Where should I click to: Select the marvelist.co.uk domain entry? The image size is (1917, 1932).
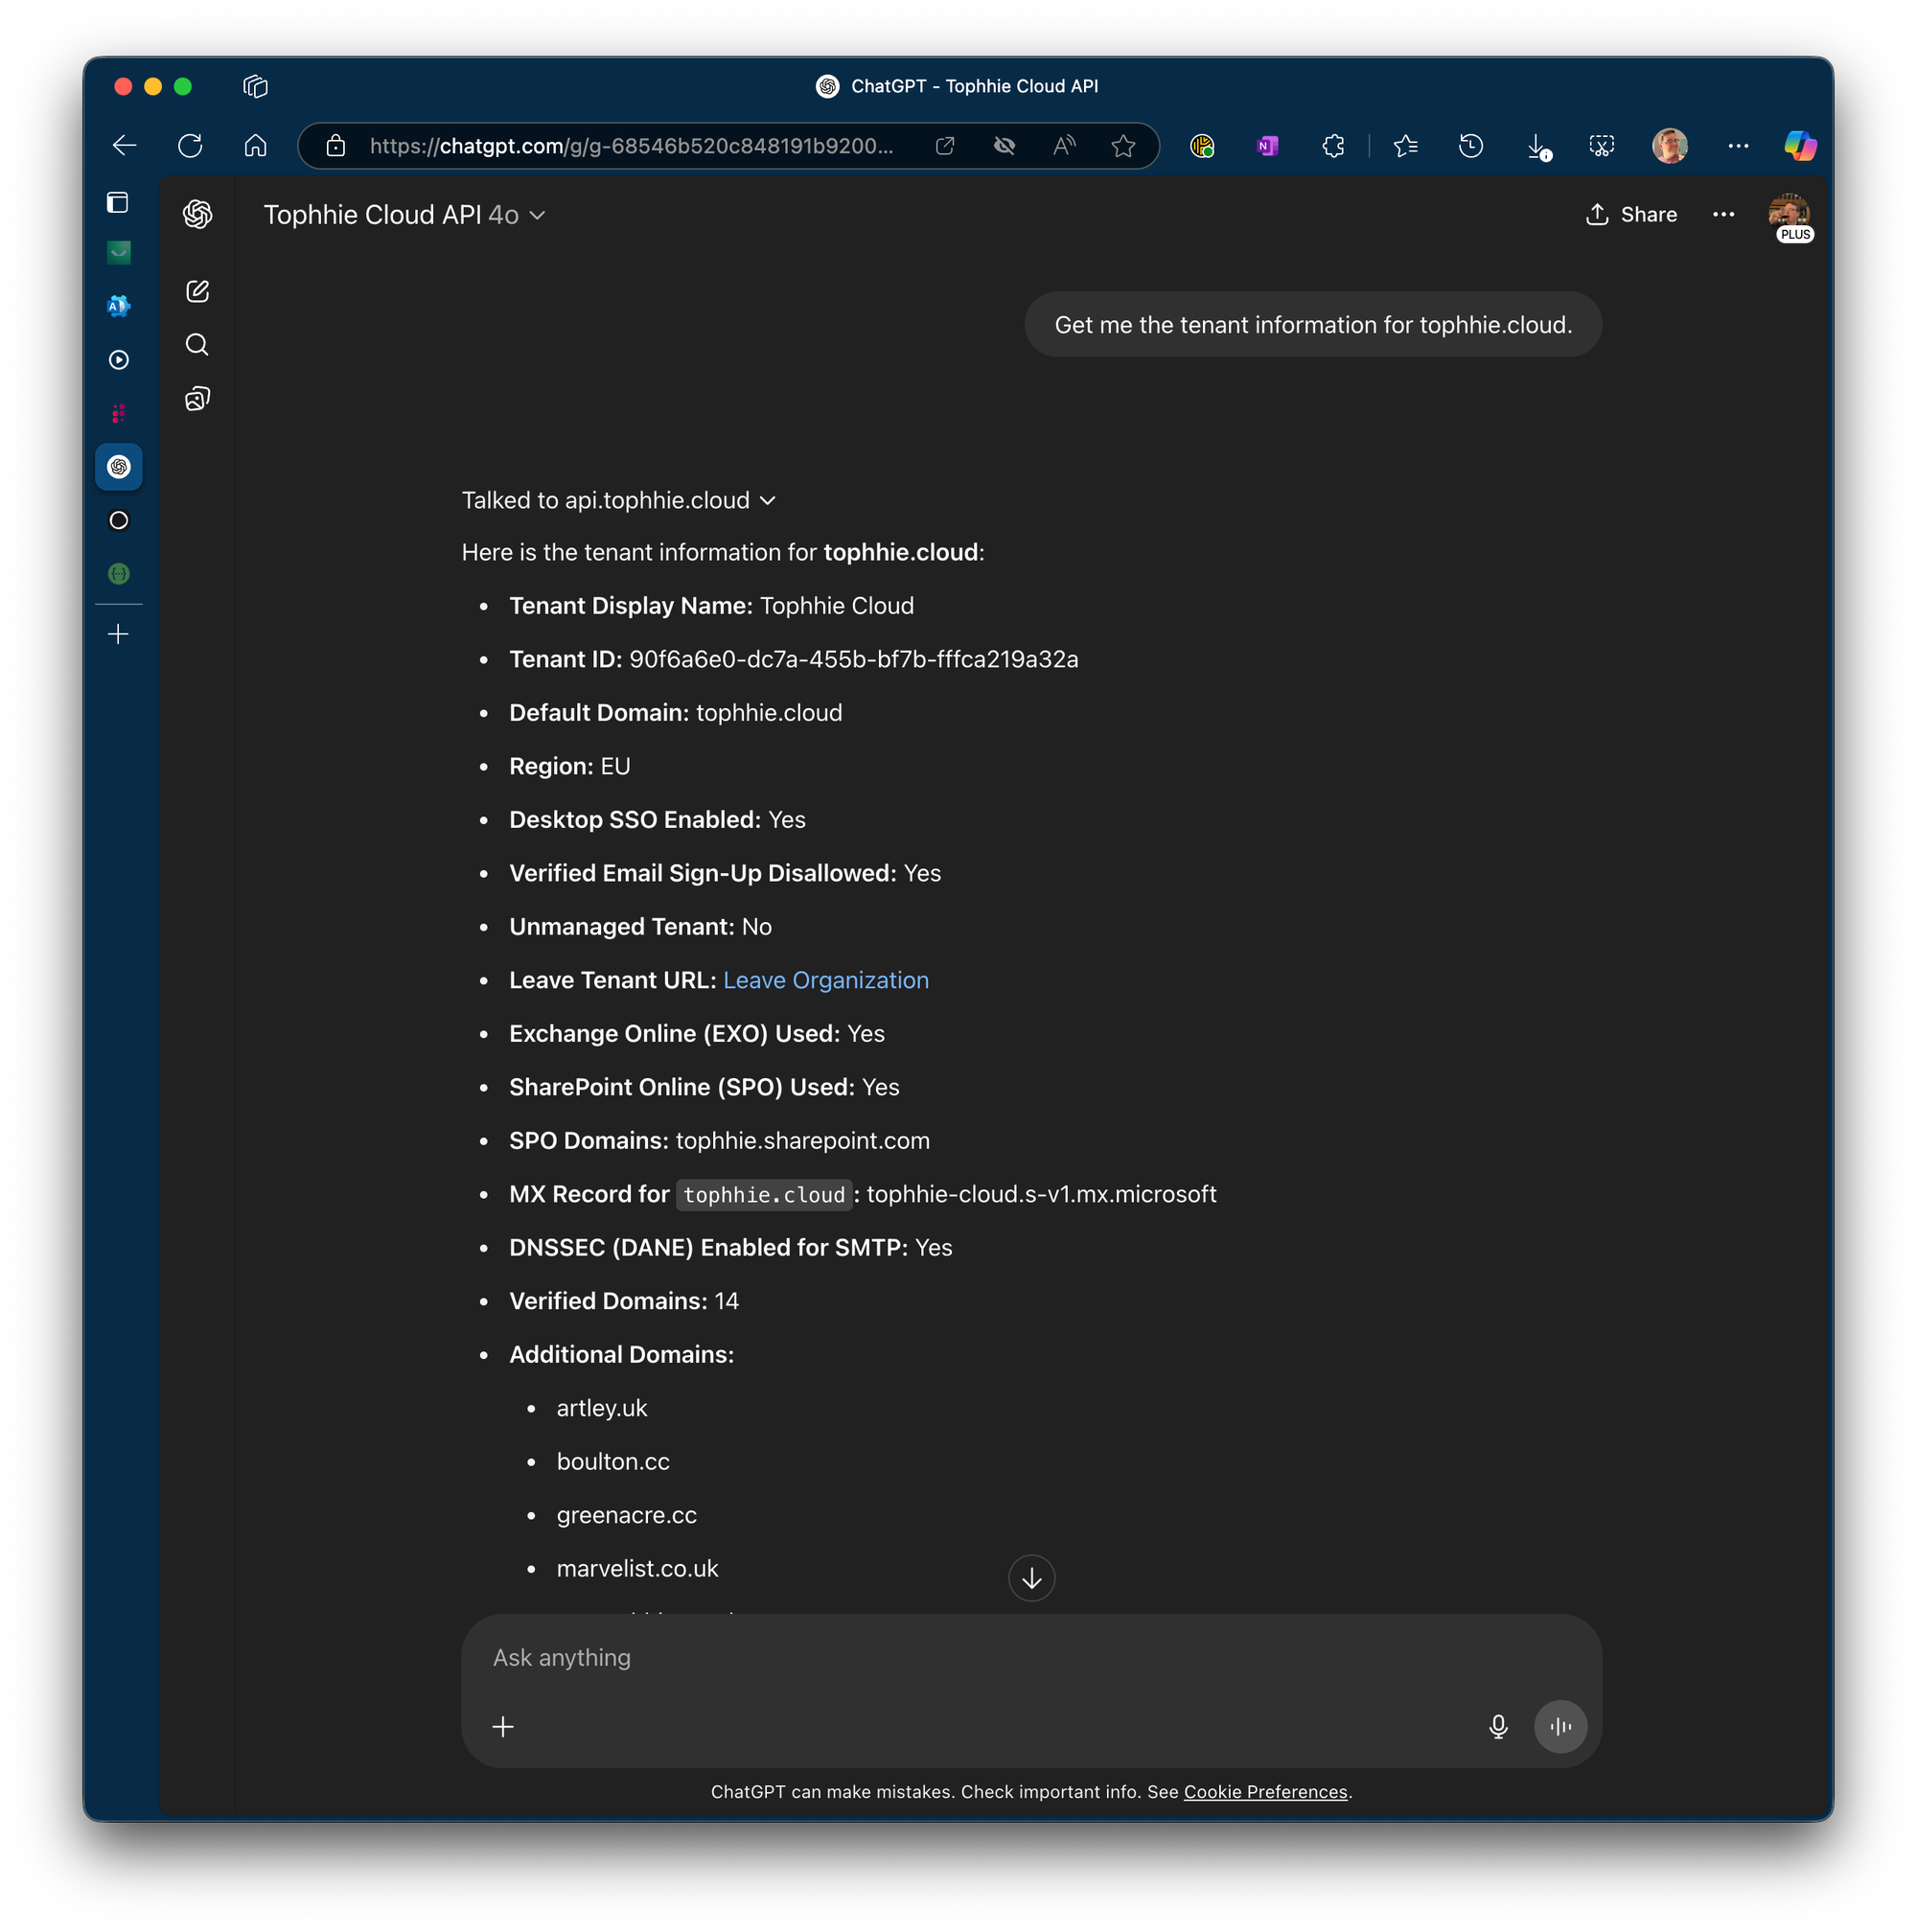638,1569
